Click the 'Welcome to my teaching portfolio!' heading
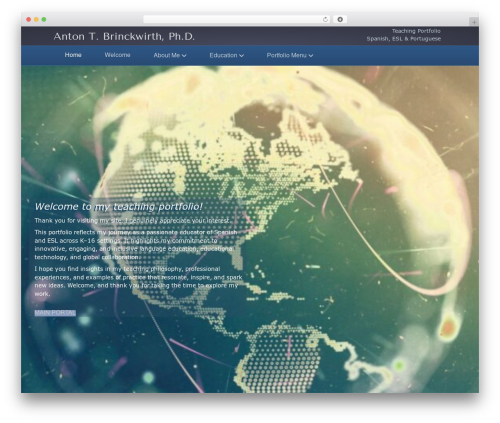500x423 pixels. [119, 207]
